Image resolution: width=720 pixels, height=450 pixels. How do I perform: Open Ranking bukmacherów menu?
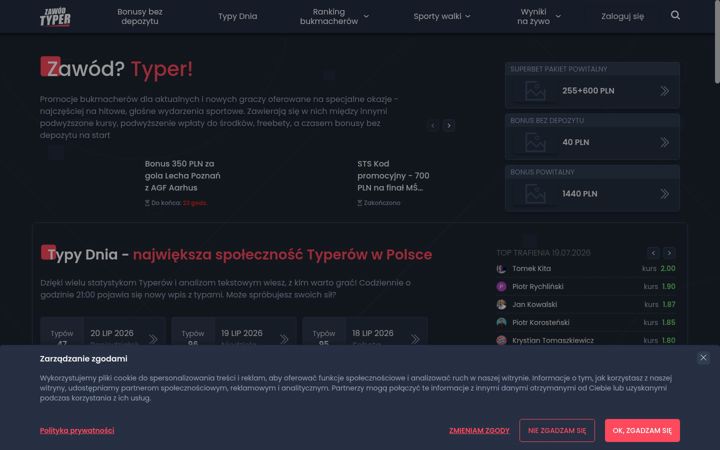329,16
